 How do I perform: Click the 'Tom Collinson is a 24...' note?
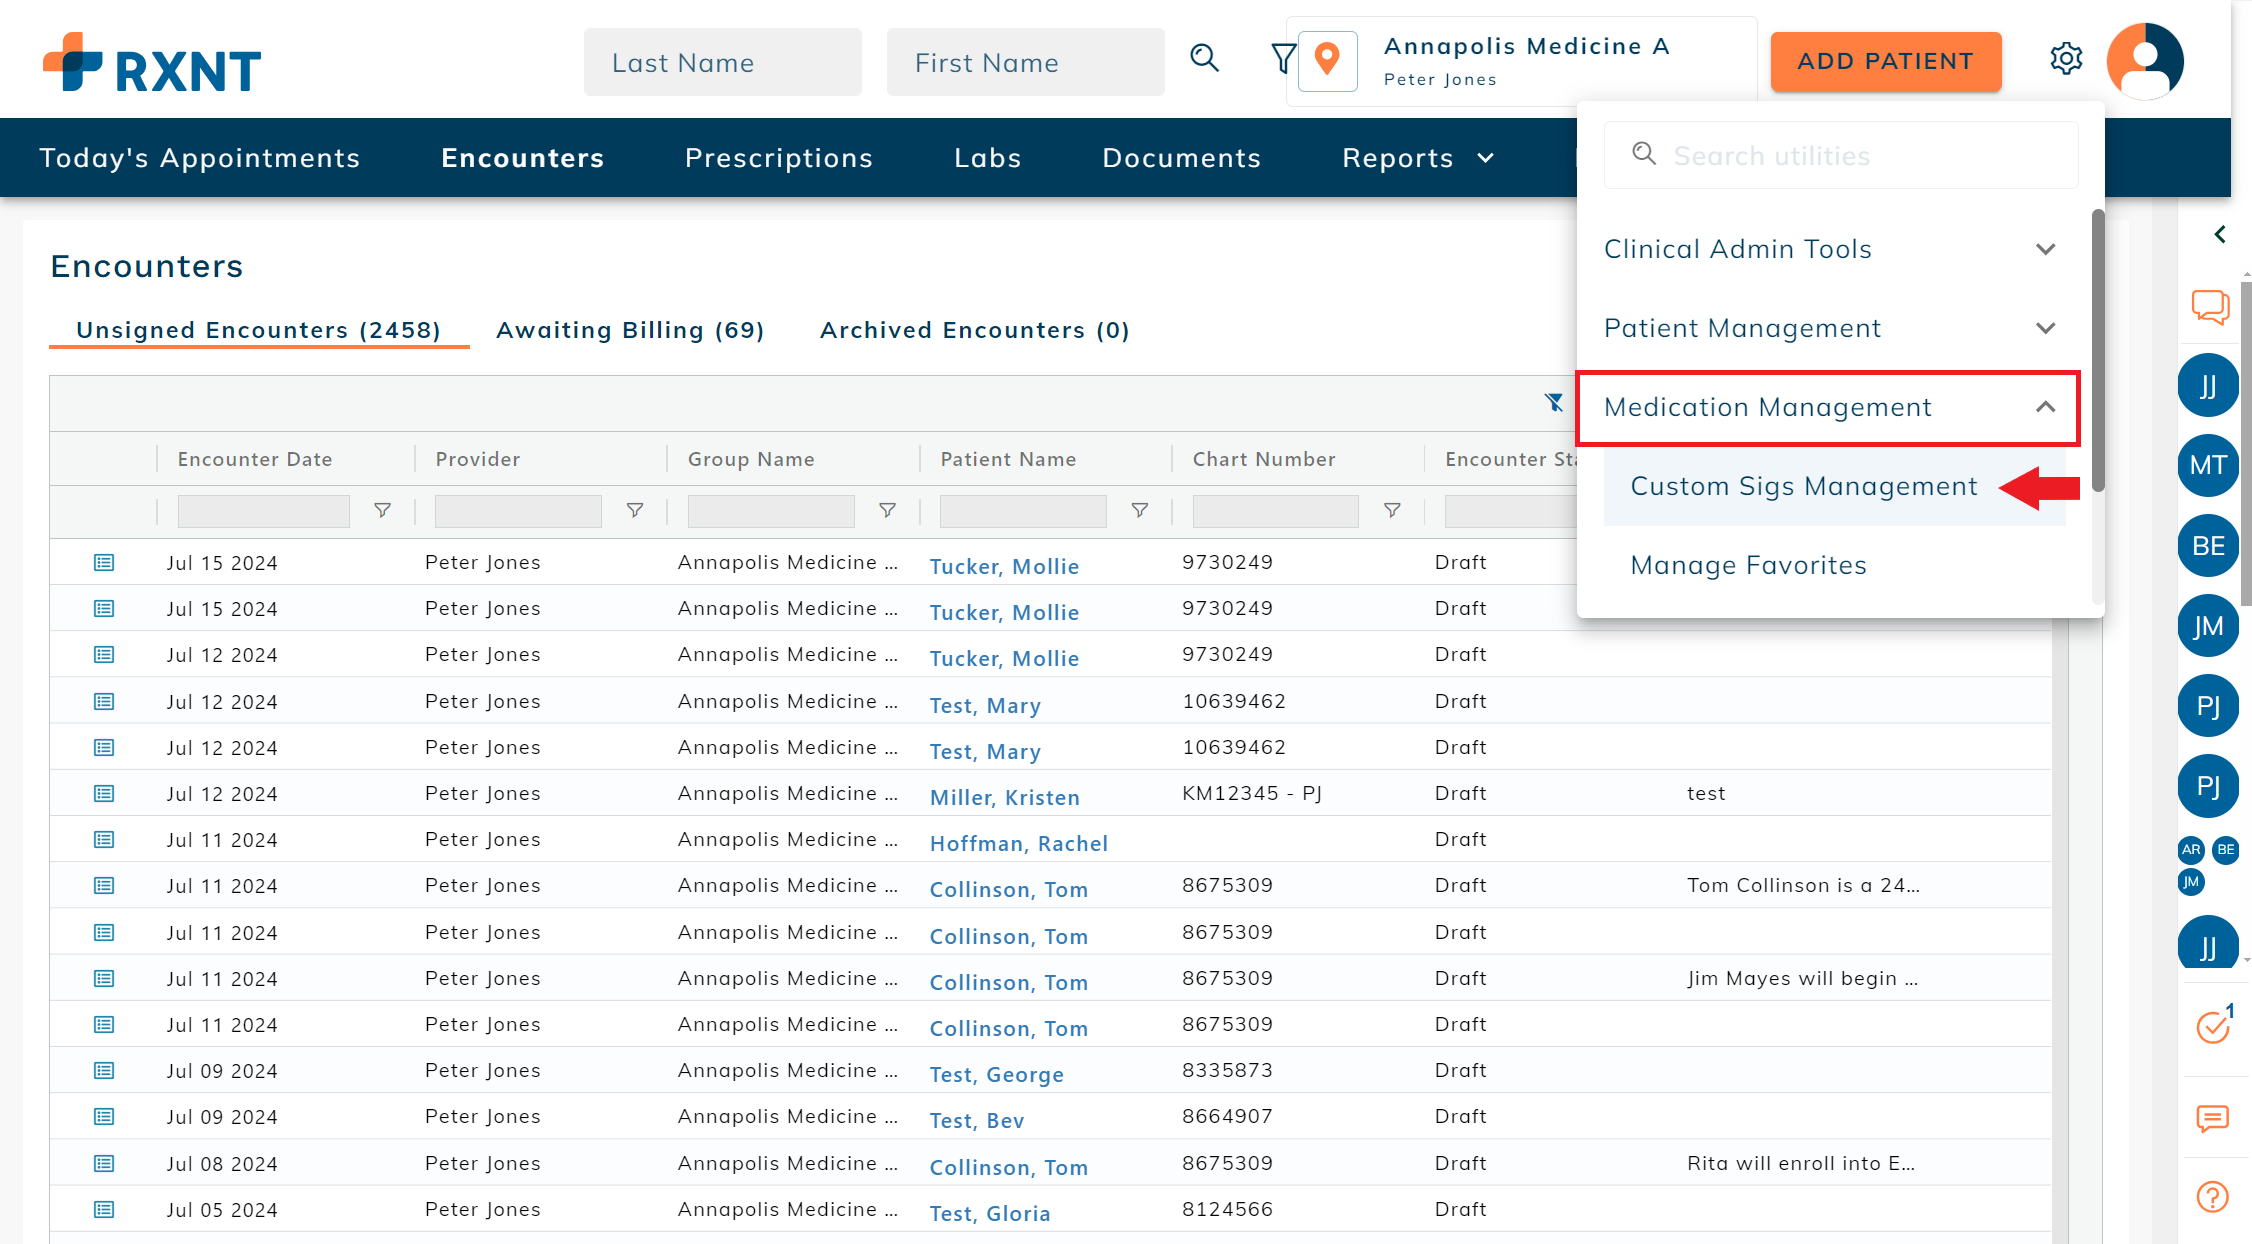(x=1803, y=885)
